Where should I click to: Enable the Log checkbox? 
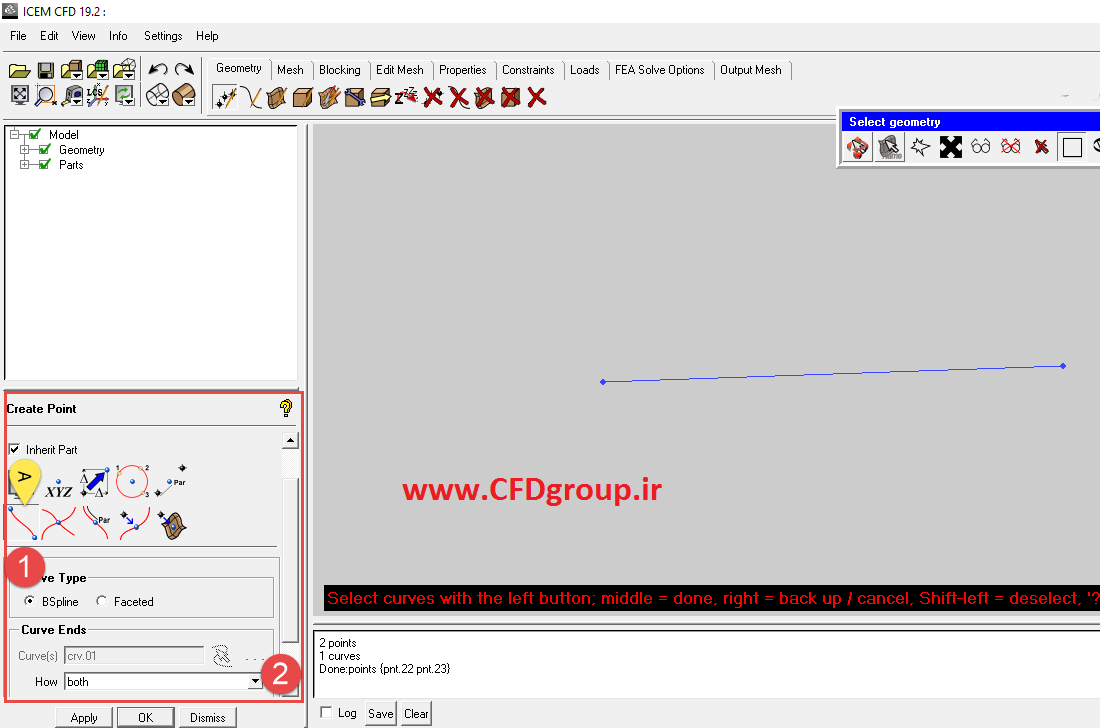tap(326, 713)
